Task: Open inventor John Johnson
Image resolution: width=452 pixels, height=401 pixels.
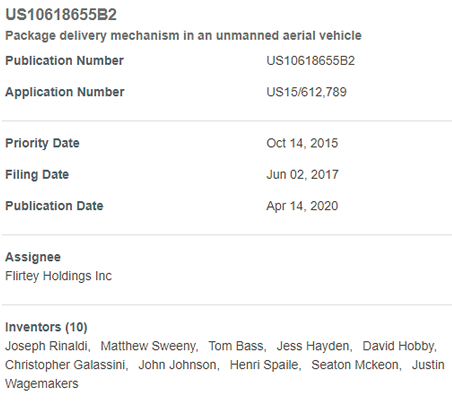Action: pyautogui.click(x=178, y=365)
